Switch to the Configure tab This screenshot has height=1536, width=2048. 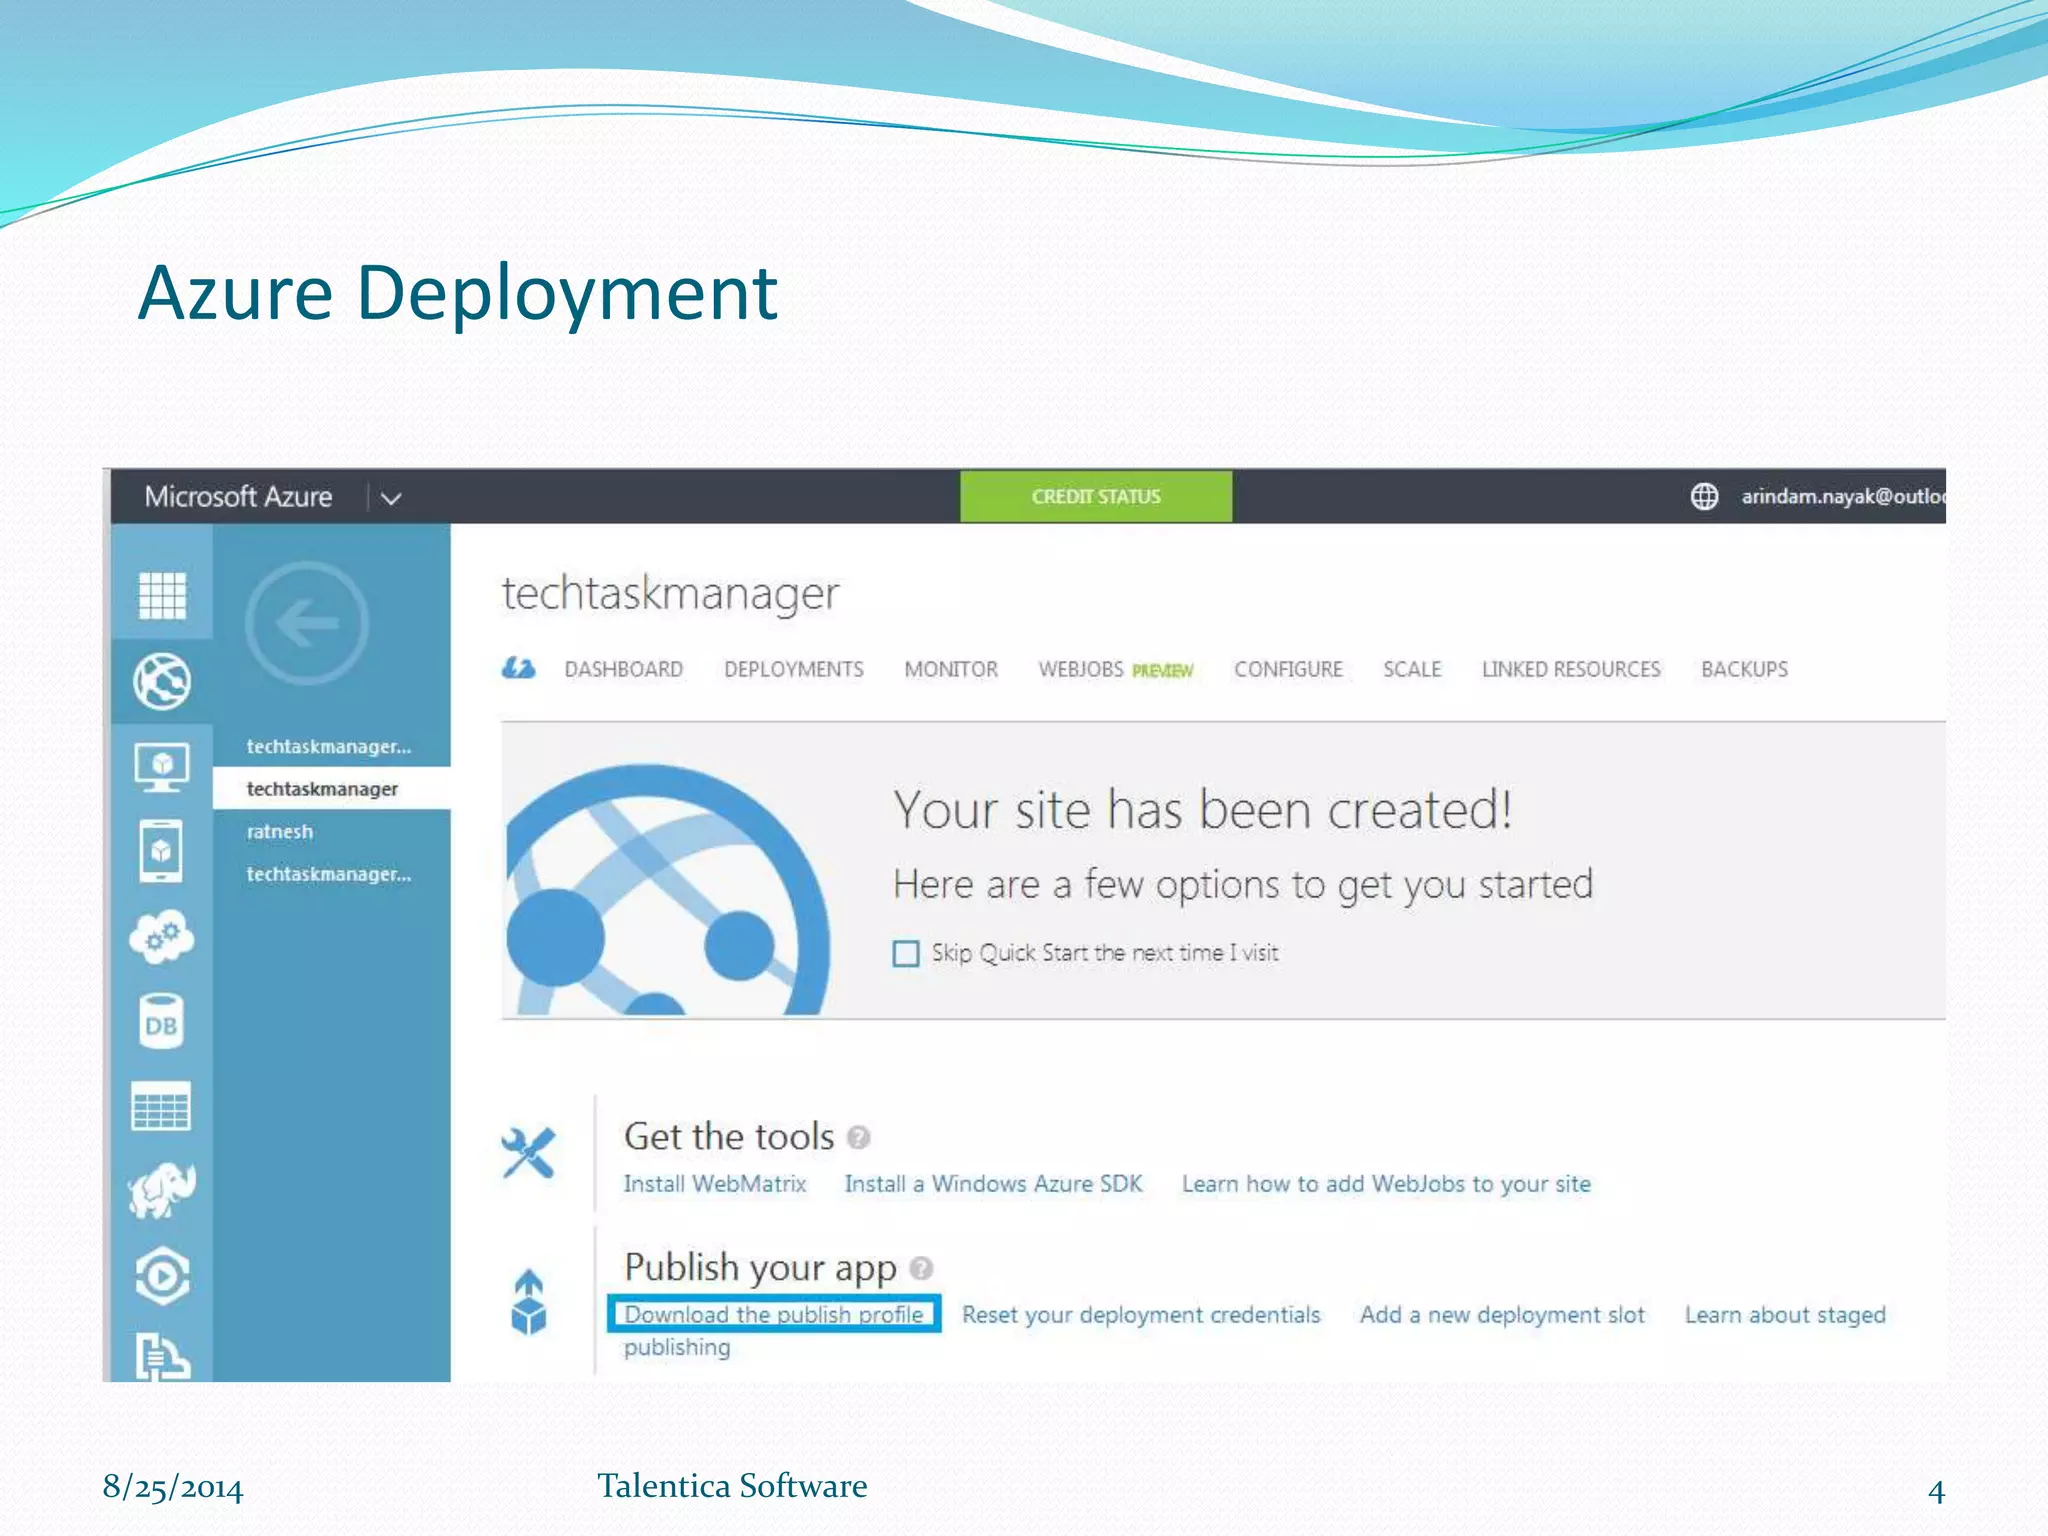click(1288, 669)
